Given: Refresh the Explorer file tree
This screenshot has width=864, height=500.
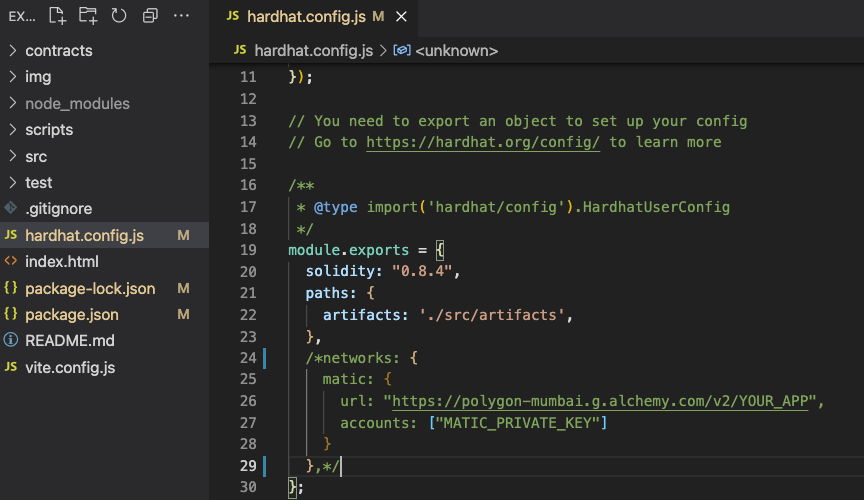Looking at the screenshot, I should [x=119, y=16].
